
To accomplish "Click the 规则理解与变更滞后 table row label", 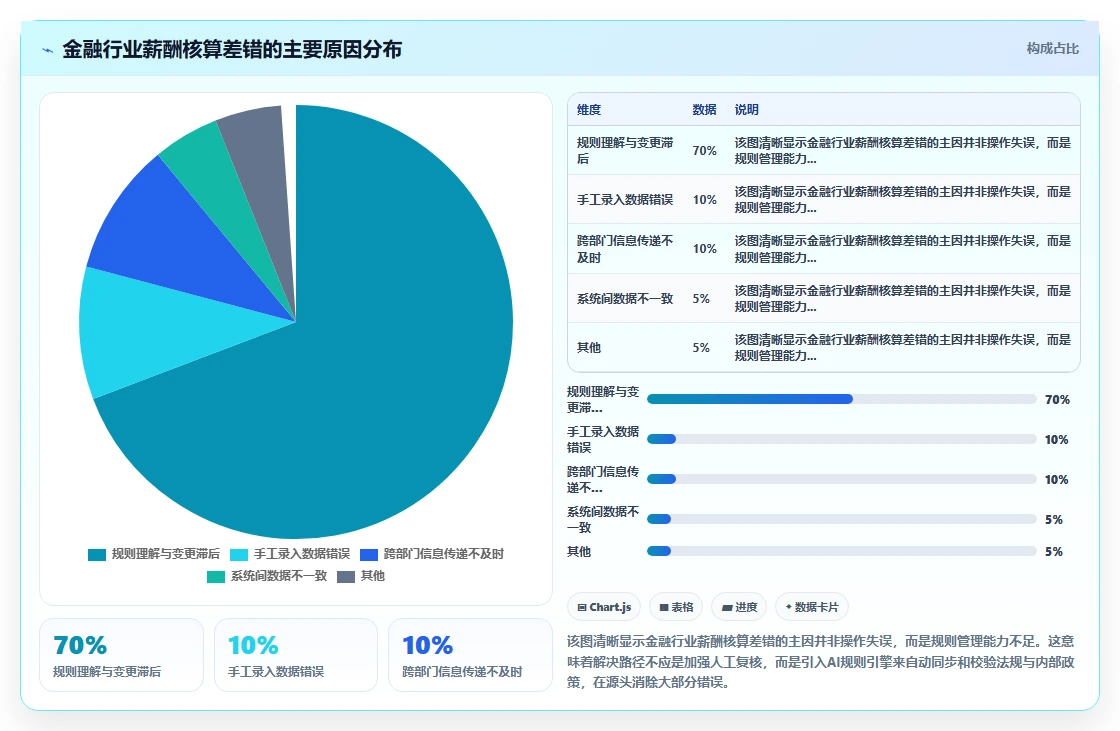I will click(x=625, y=151).
